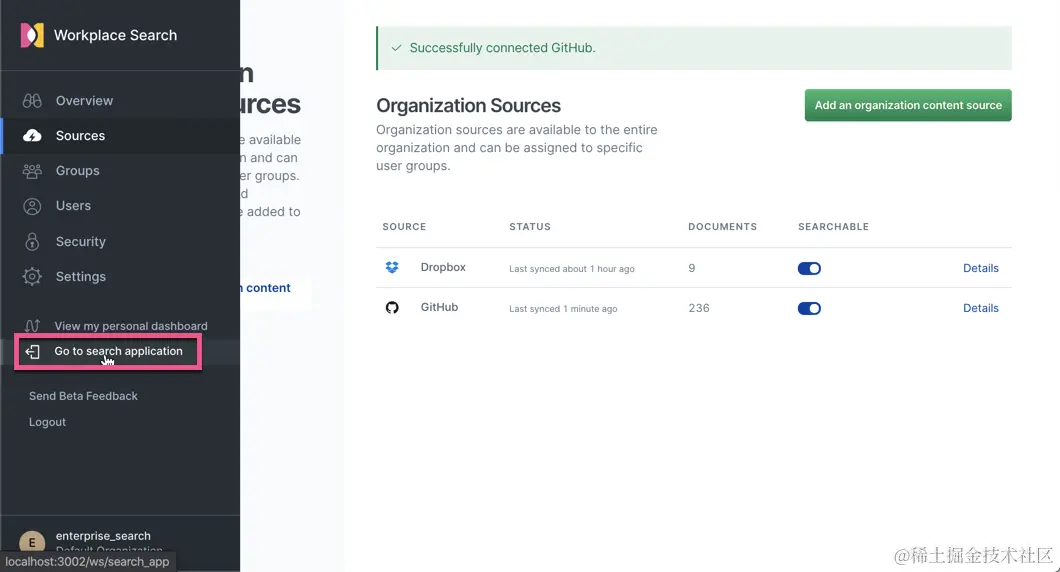Select Go to search application
This screenshot has width=1060, height=572.
tap(118, 352)
